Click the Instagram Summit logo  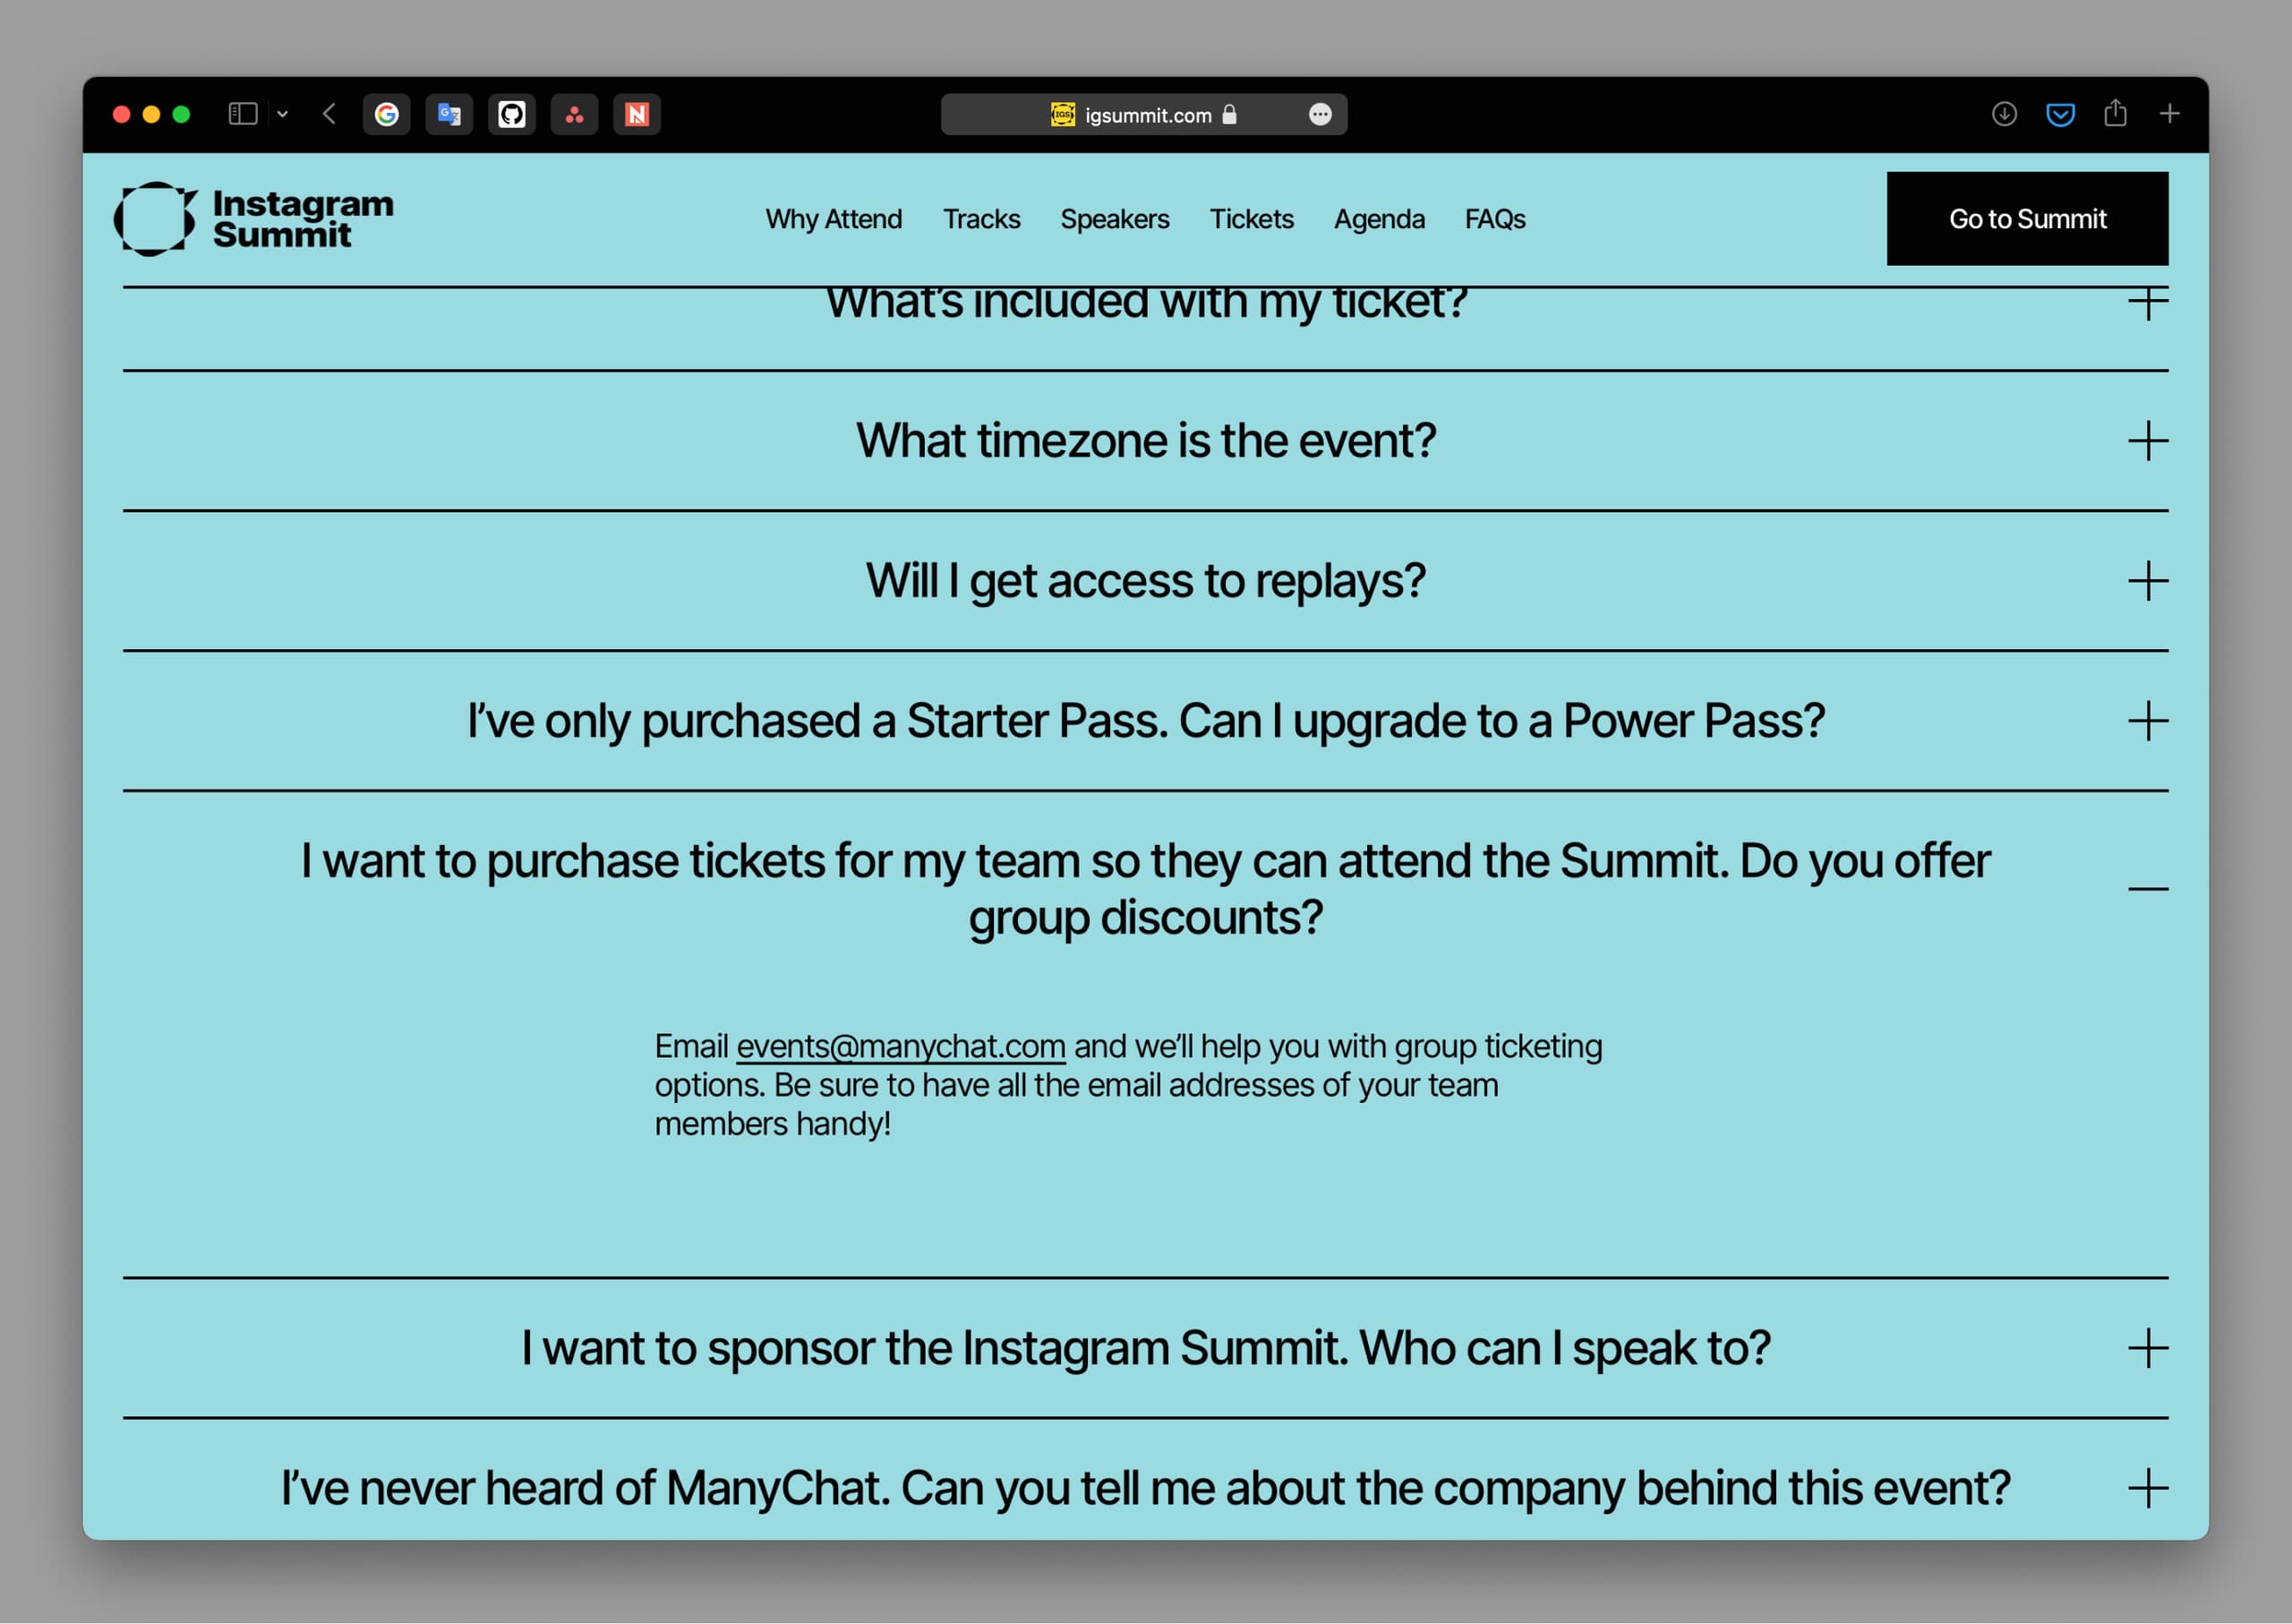[254, 219]
